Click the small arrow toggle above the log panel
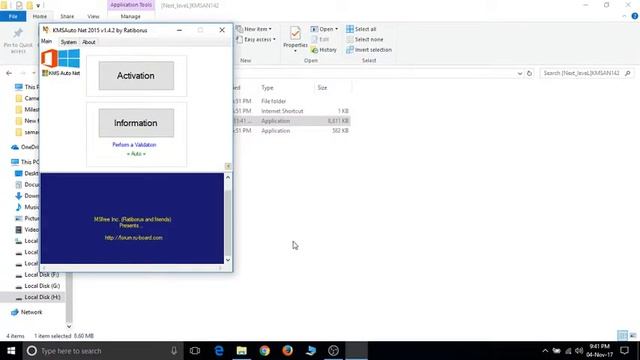Viewport: 640px width, 360px height. (x=228, y=166)
